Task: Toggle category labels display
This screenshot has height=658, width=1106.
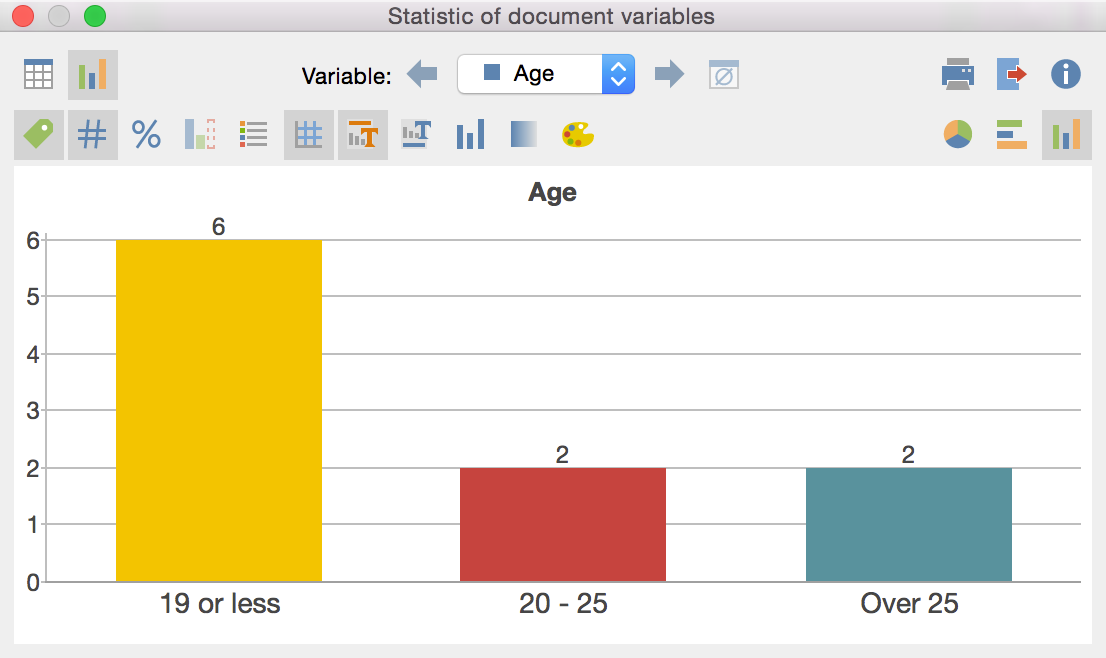Action: point(38,135)
